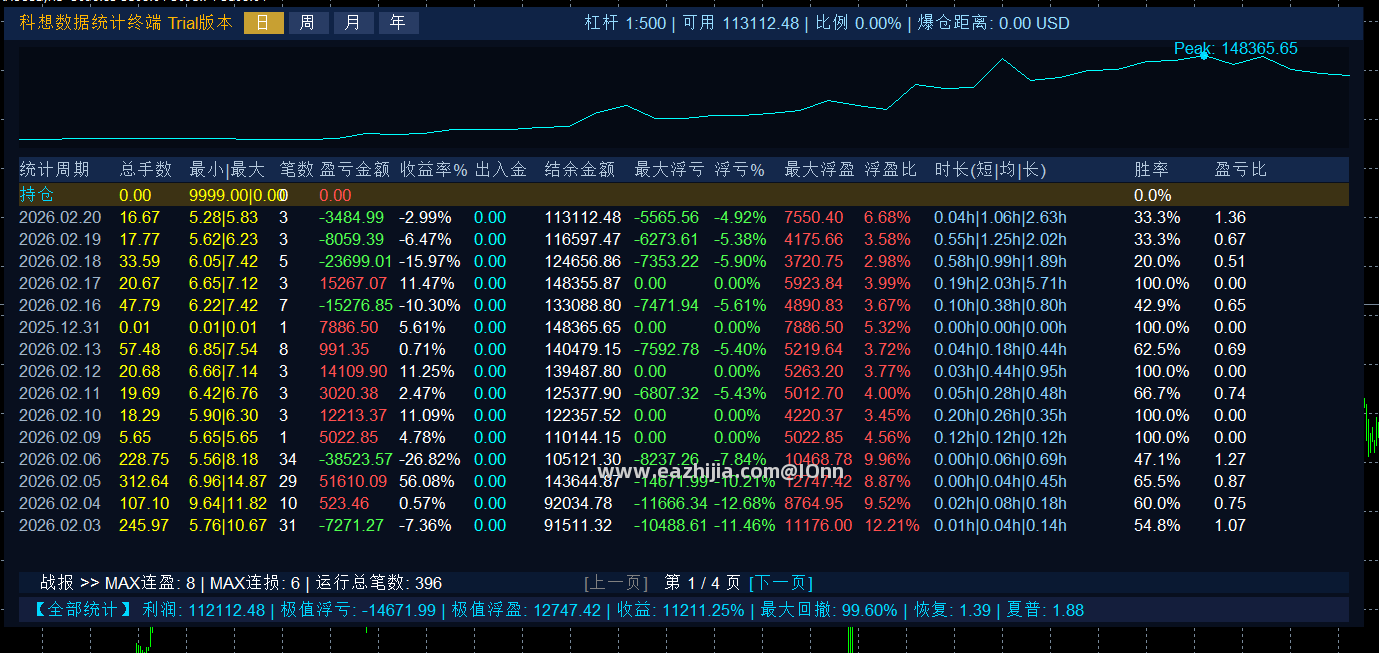The width and height of the screenshot is (1379, 653).
Task: Click return rate -26.82%
Action: [430, 459]
